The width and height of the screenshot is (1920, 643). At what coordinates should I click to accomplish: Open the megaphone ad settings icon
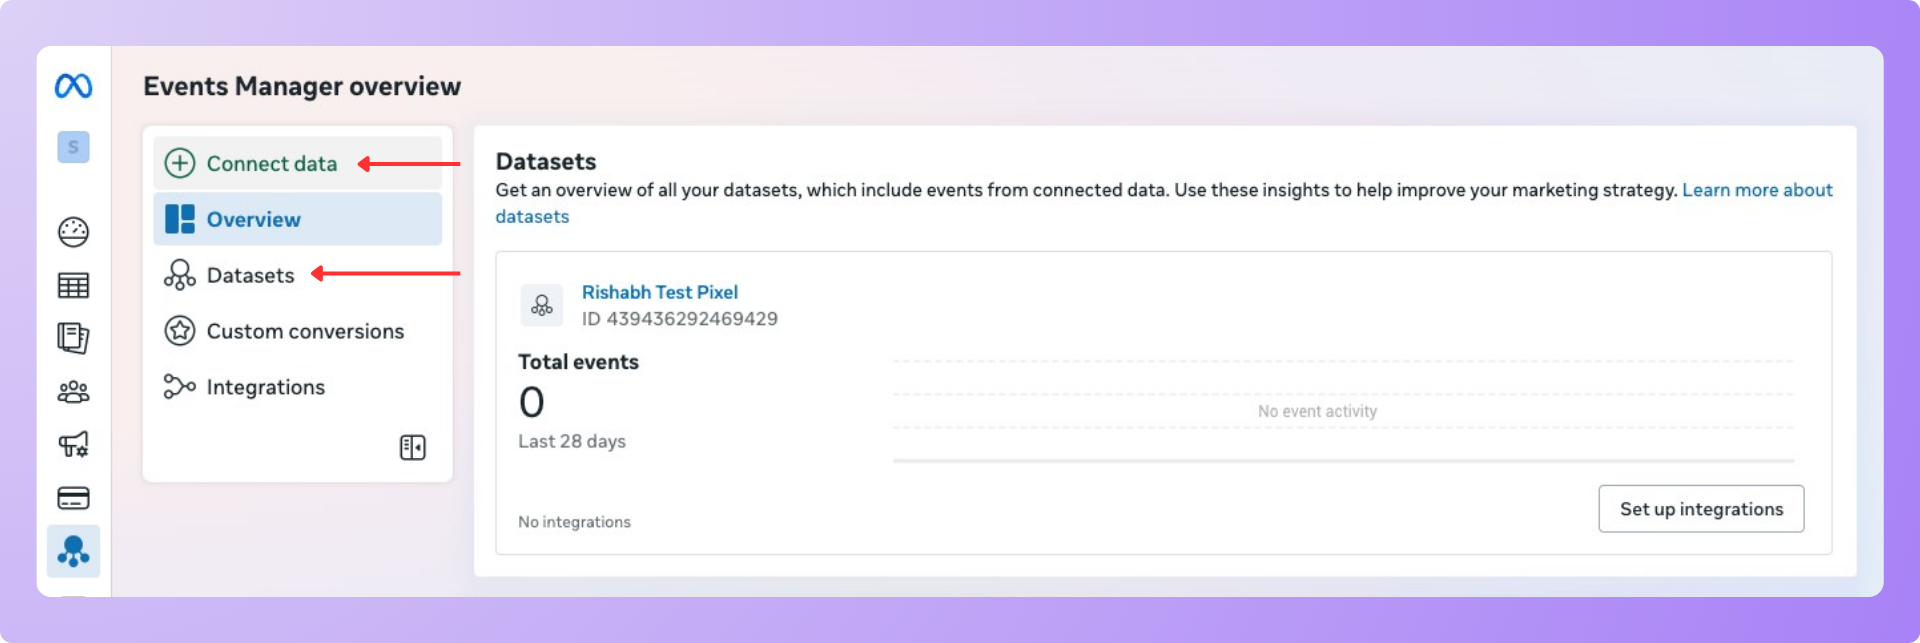(x=73, y=444)
